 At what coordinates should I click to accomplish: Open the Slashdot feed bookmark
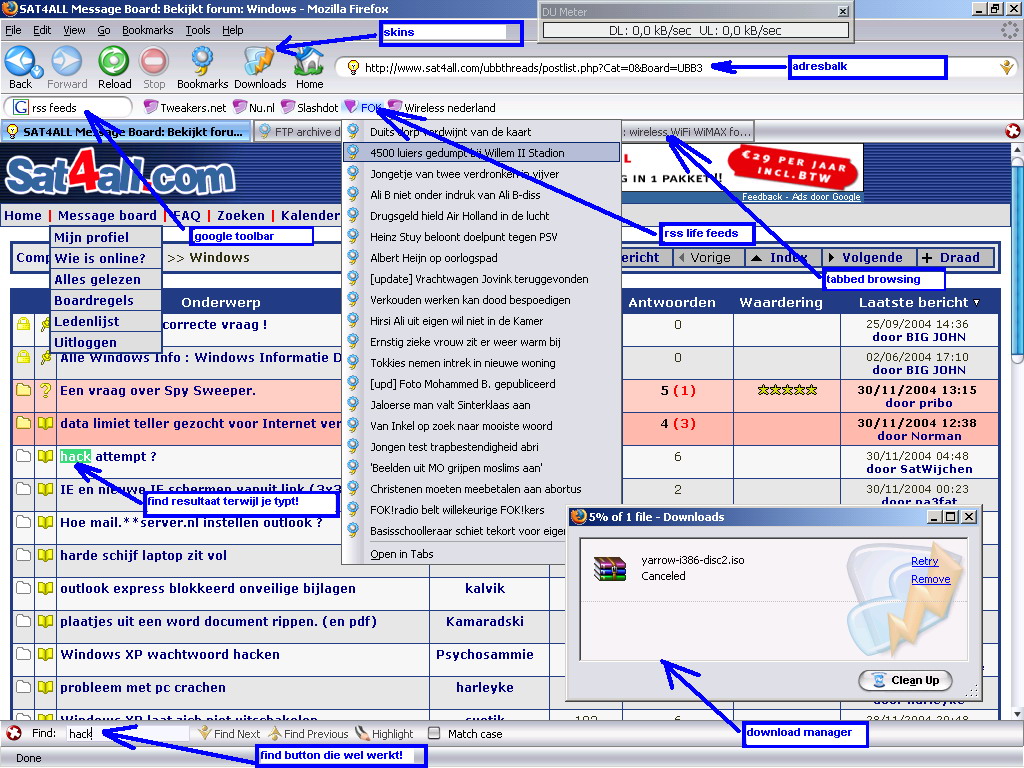pos(310,107)
